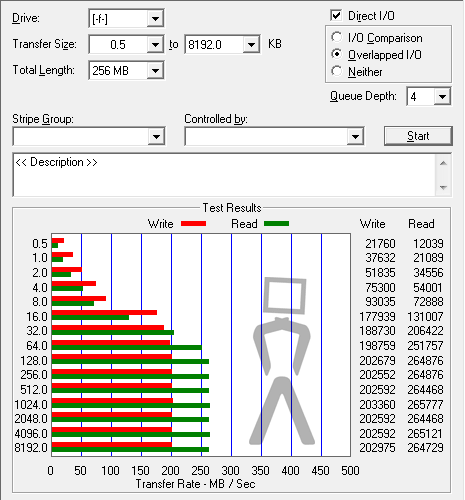The image size is (465, 500).
Task: Click the Read value 21089
Action: 428,258
